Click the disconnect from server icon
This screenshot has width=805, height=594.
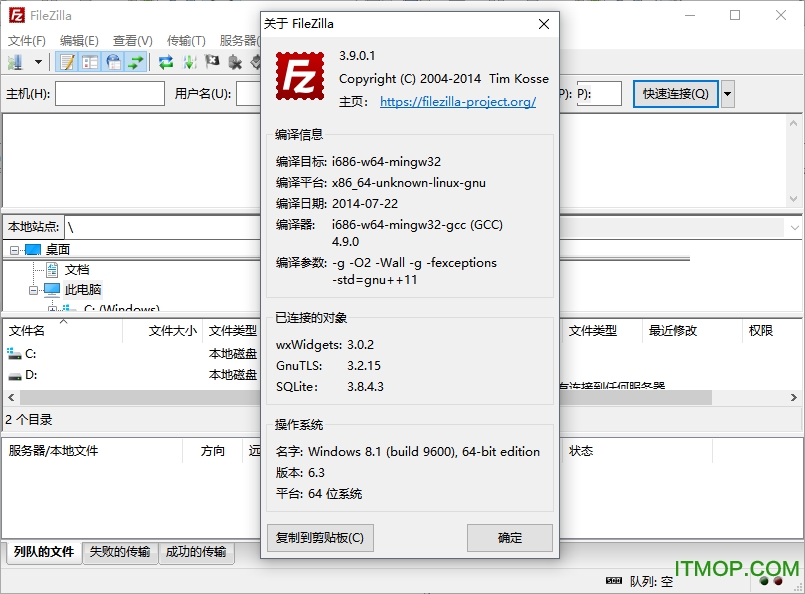click(x=235, y=62)
